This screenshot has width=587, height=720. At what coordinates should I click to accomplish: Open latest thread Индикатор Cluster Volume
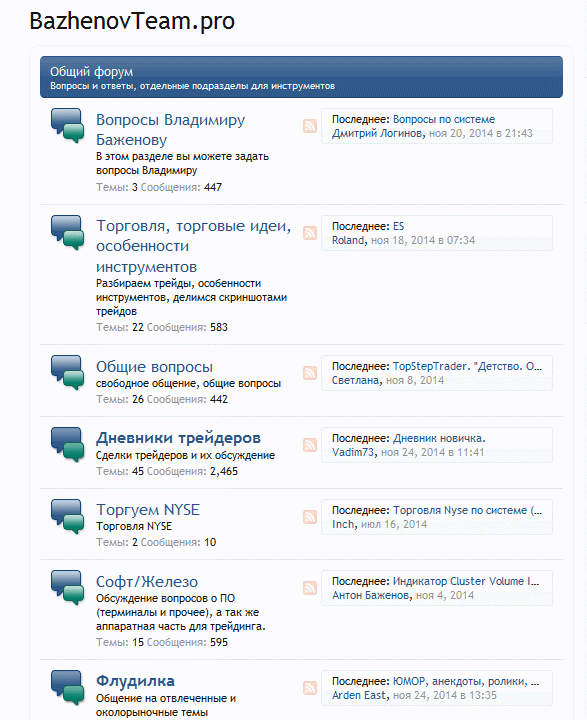[x=466, y=581]
